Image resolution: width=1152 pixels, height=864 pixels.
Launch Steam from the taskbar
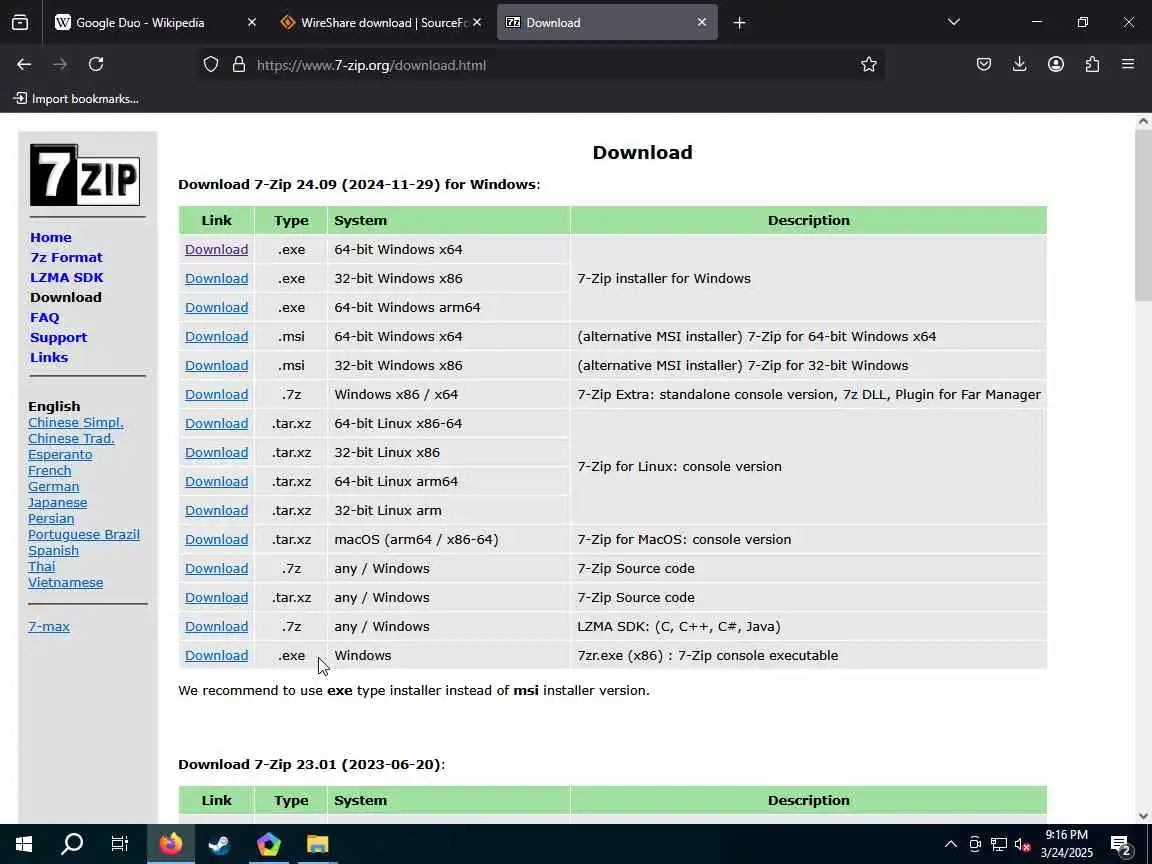pos(219,844)
